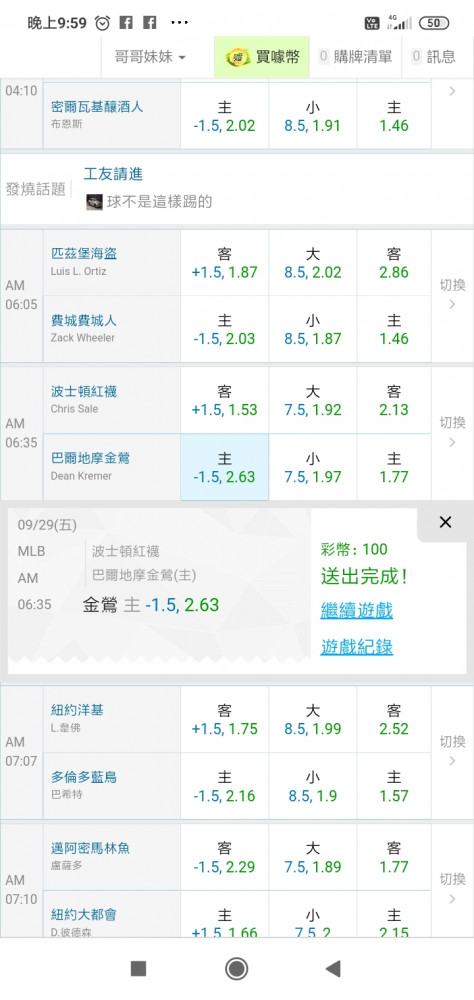Open the 球不是這樣踢的 topic thumbnail
The image size is (474, 1000).
pyautogui.click(x=94, y=202)
